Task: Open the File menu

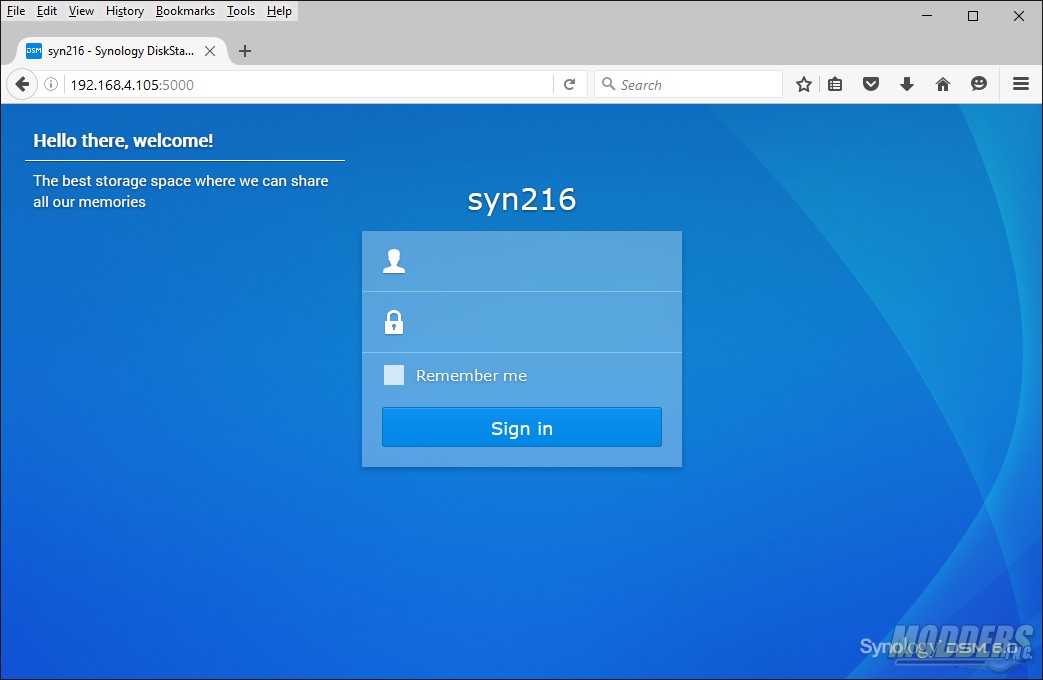Action: coord(16,11)
